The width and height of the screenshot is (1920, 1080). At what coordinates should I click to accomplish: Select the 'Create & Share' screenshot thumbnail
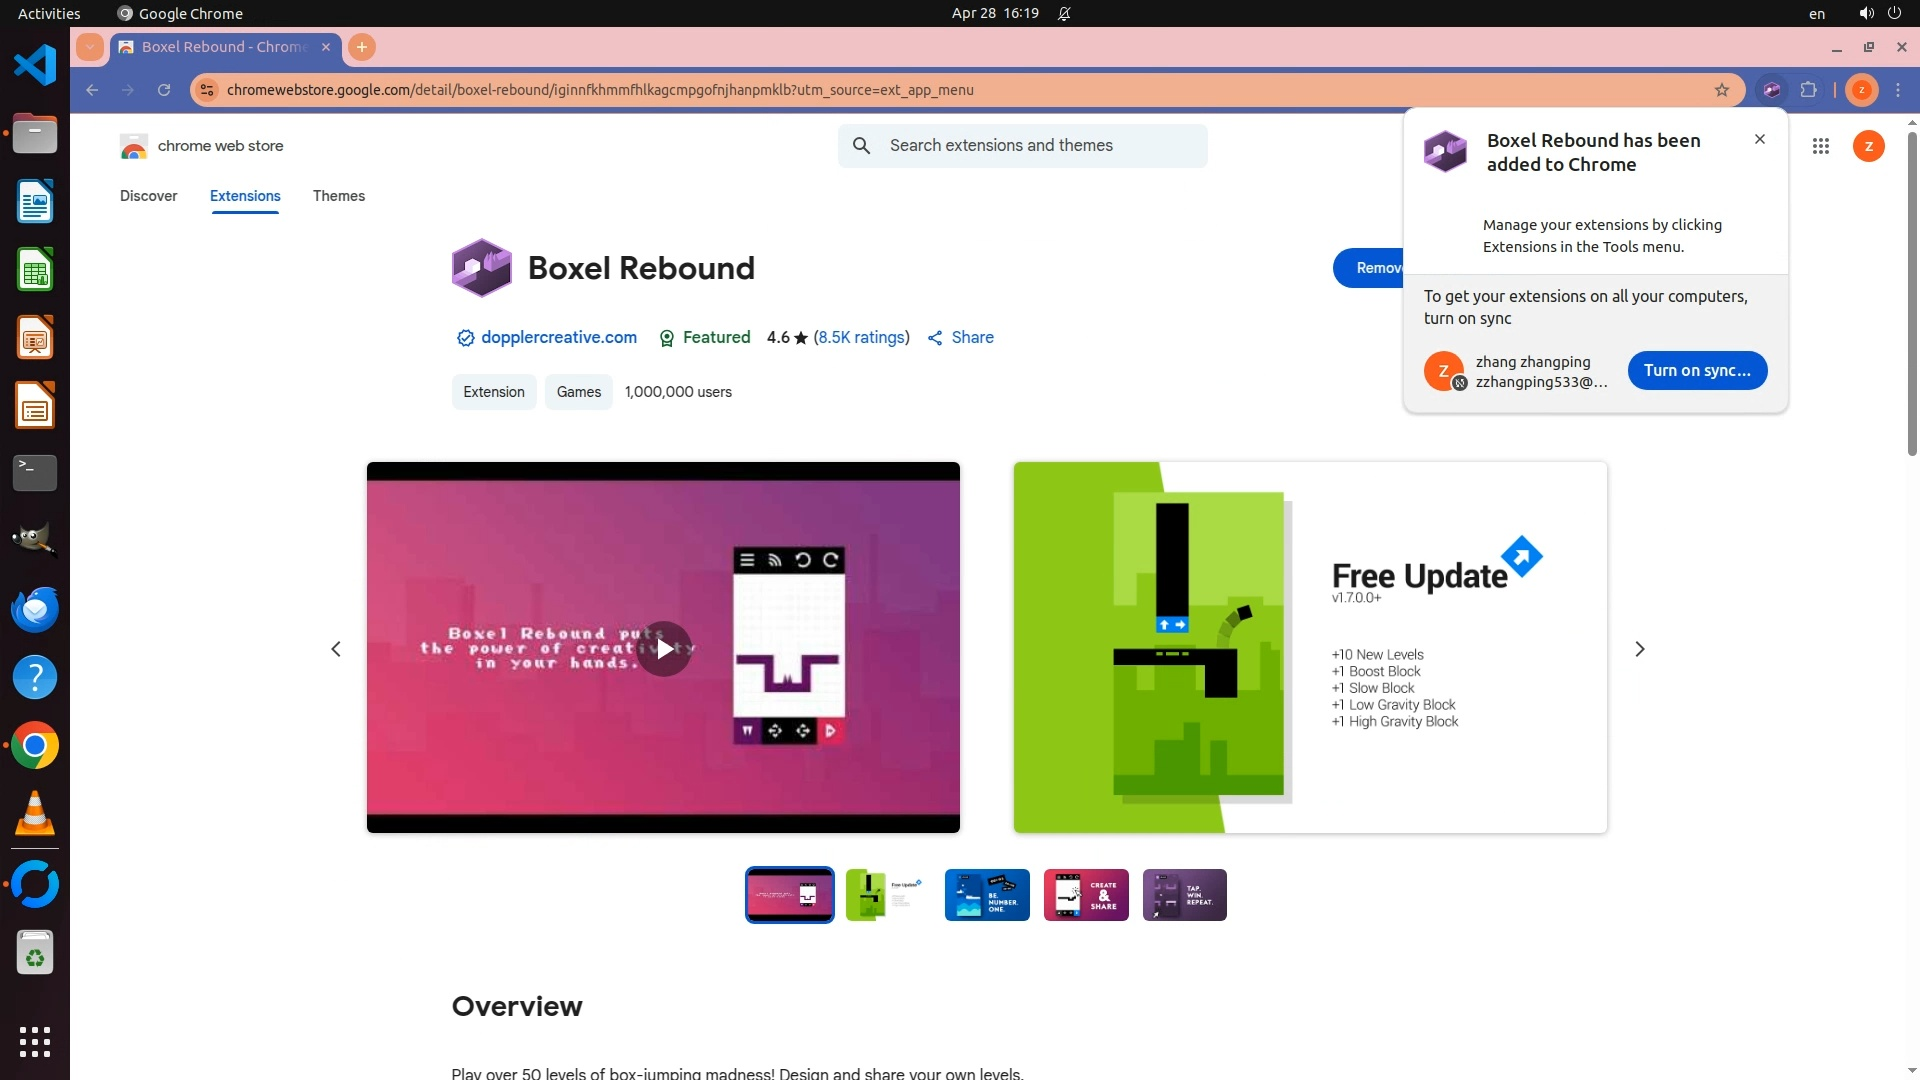1085,895
